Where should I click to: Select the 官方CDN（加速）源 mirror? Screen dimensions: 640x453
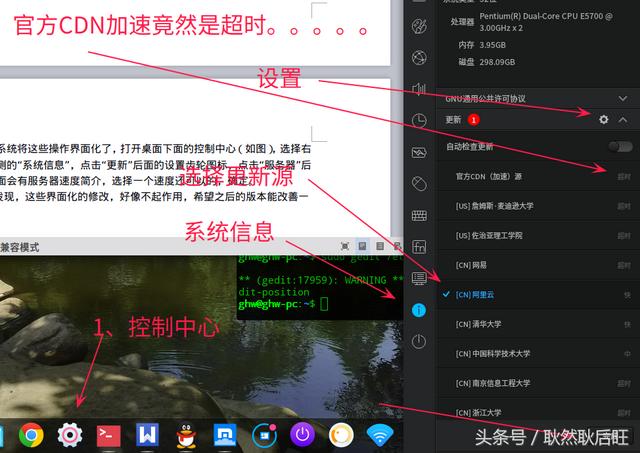click(x=538, y=176)
